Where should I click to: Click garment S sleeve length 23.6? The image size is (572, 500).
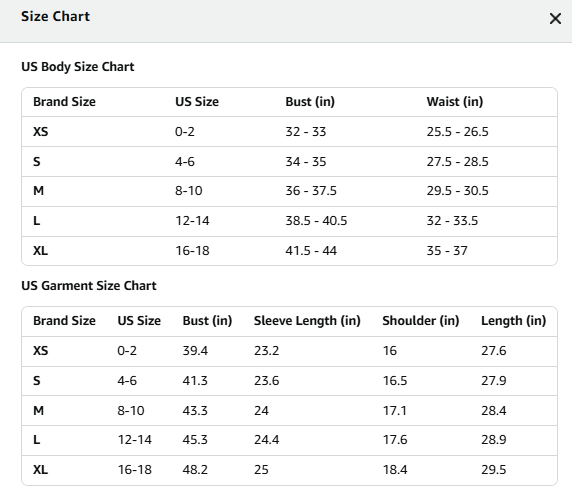point(266,380)
